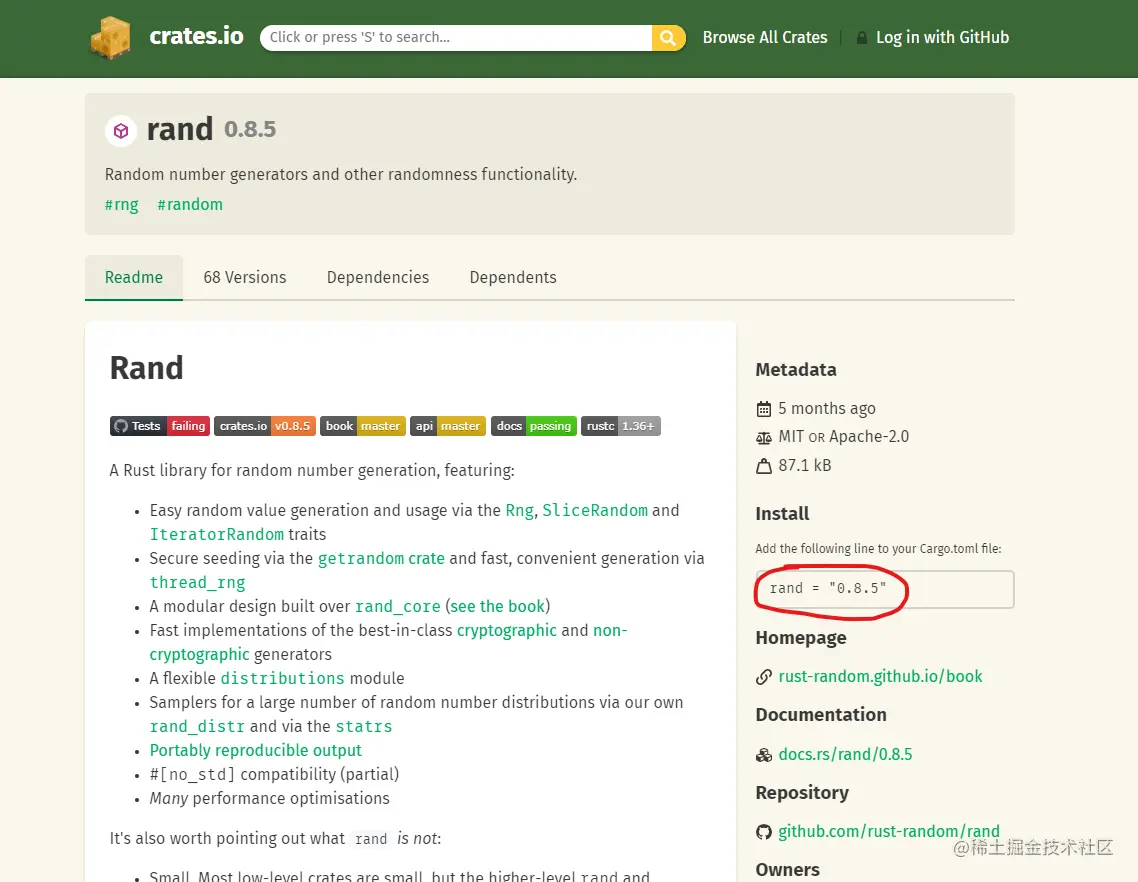Click the crates.io site title
1138x882 pixels.
(x=196, y=36)
